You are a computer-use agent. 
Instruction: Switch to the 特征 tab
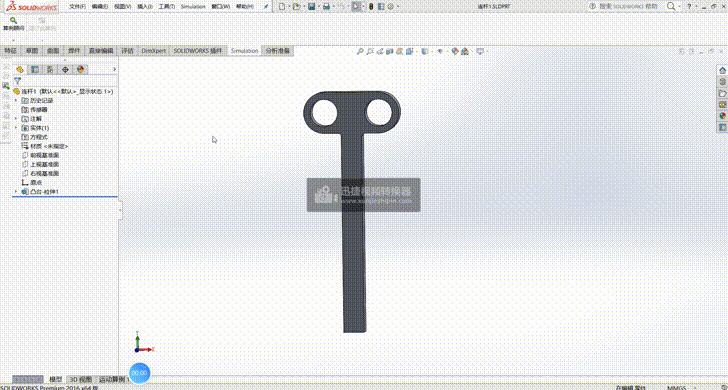(11, 51)
